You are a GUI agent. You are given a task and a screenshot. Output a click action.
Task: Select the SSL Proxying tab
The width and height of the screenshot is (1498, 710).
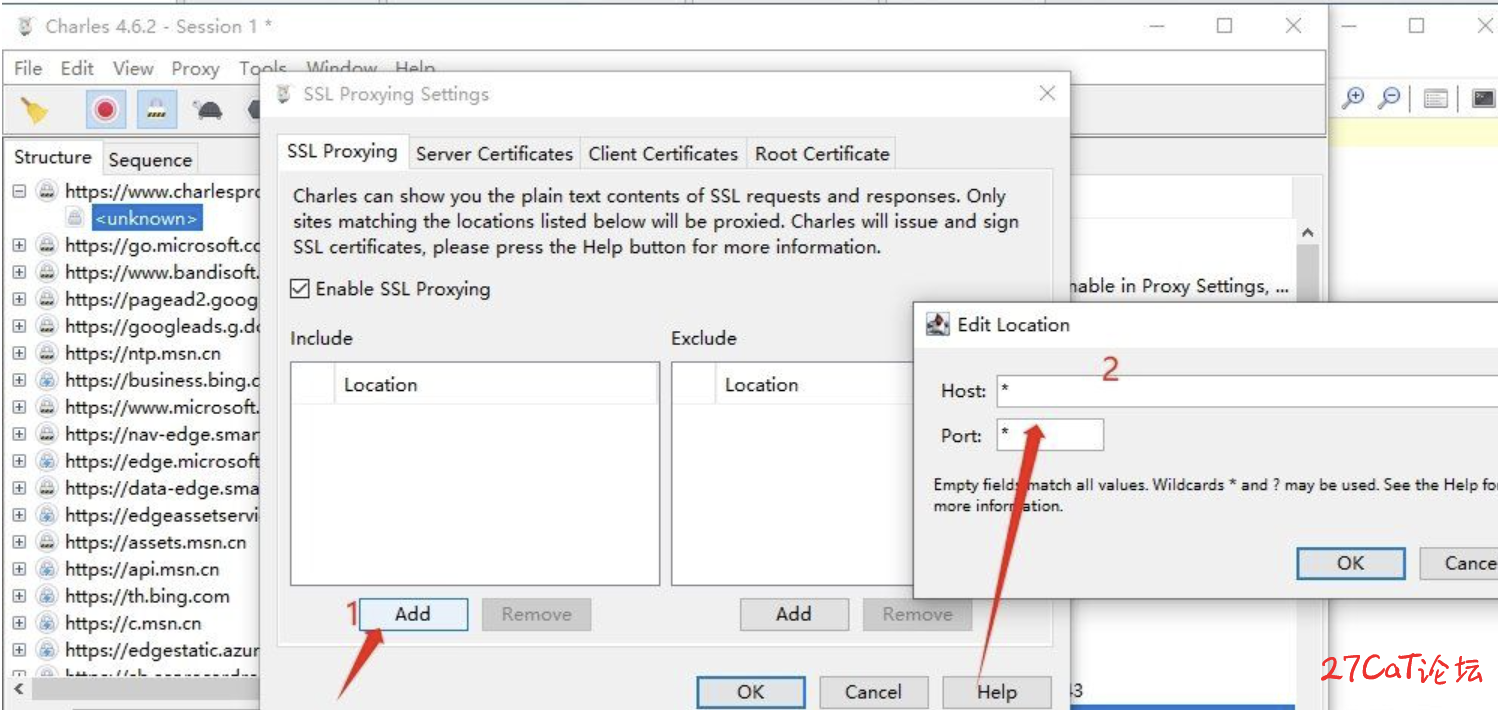pyautogui.click(x=342, y=151)
